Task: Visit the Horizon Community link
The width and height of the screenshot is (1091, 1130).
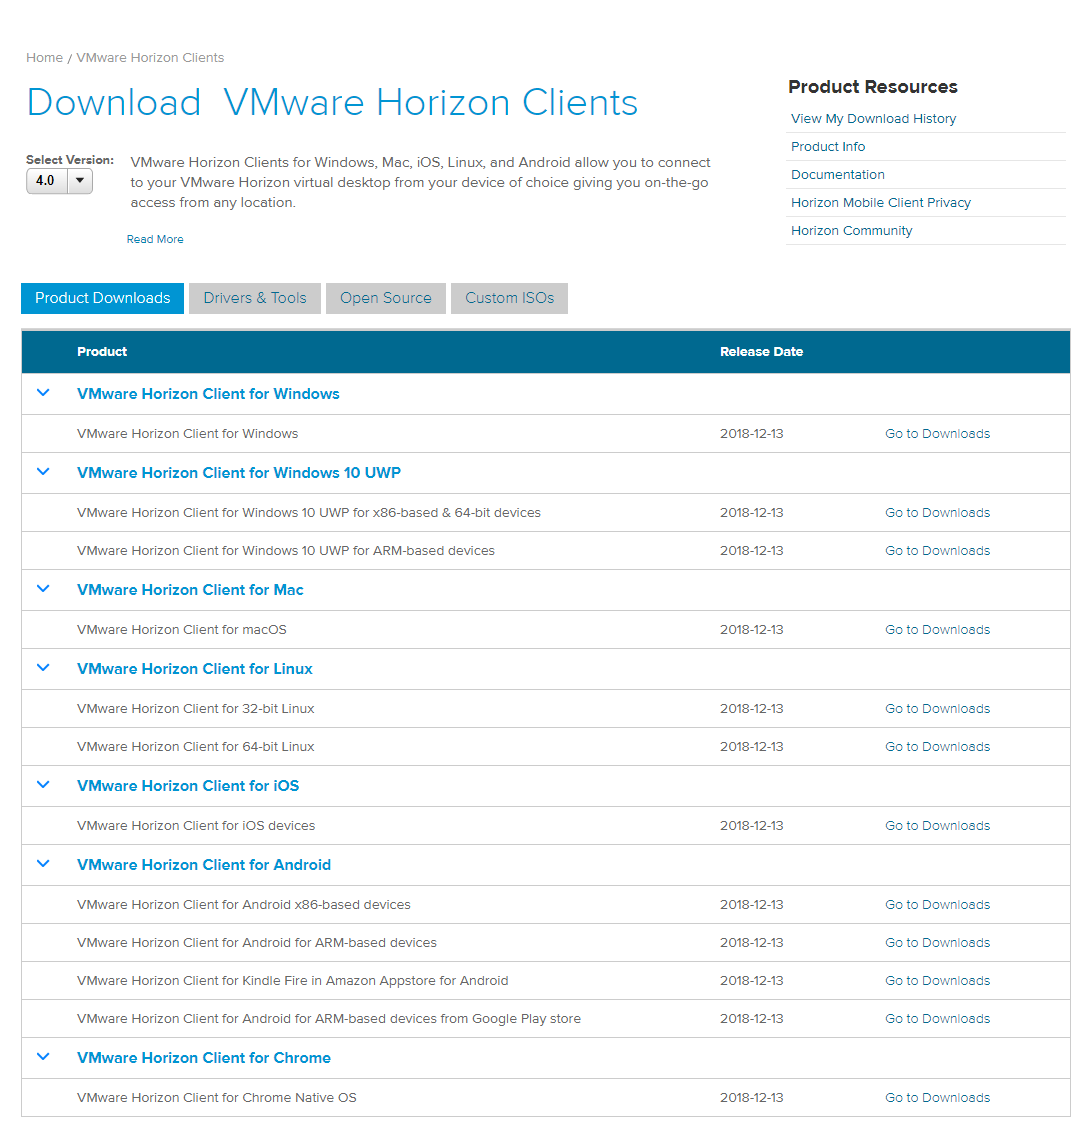Action: coord(852,231)
